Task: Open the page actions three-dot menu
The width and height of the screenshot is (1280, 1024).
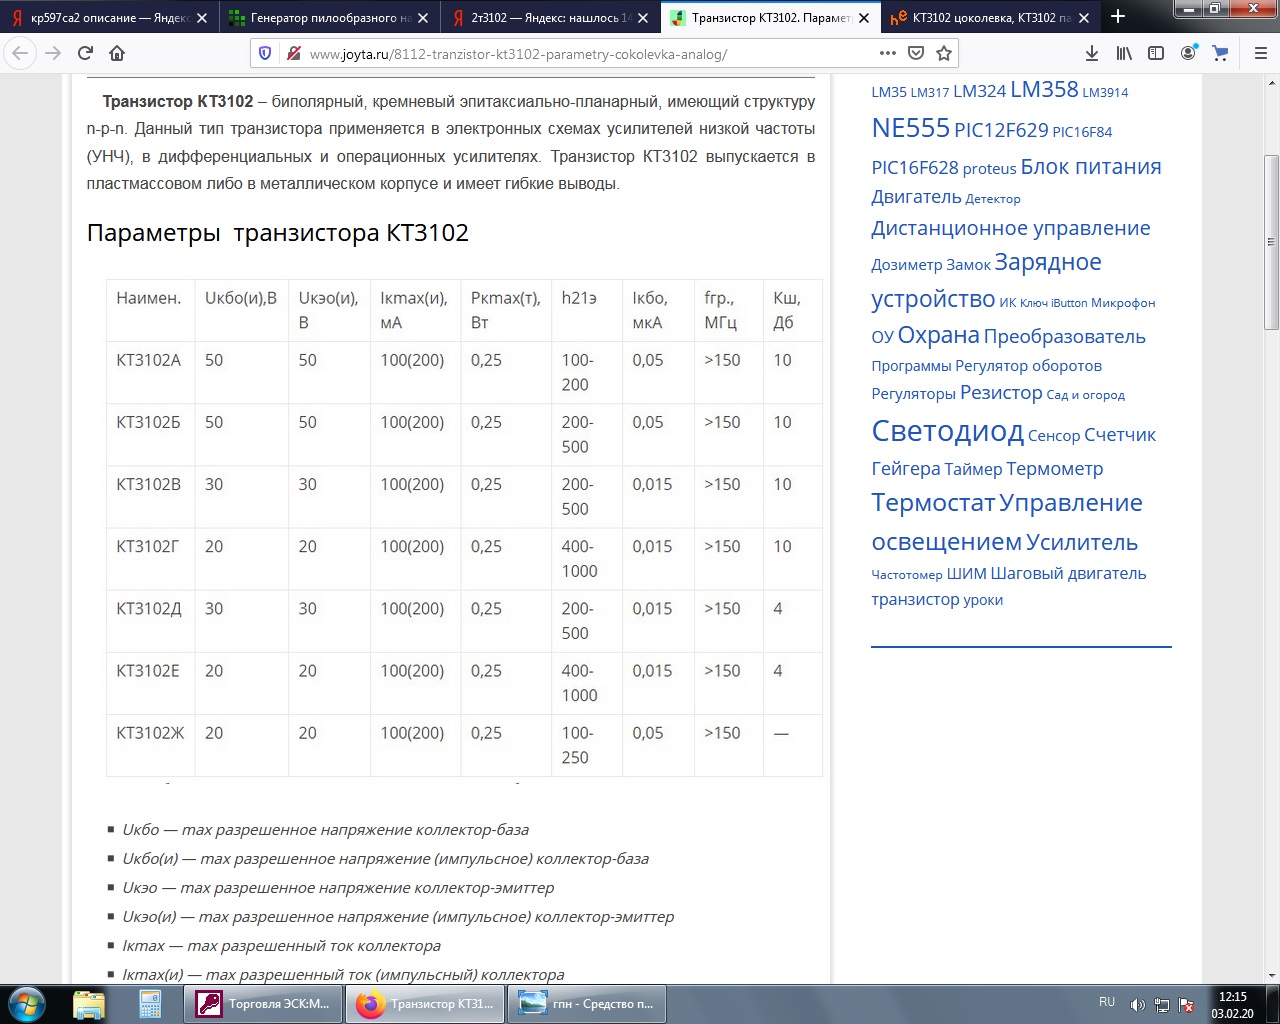Action: coord(888,53)
